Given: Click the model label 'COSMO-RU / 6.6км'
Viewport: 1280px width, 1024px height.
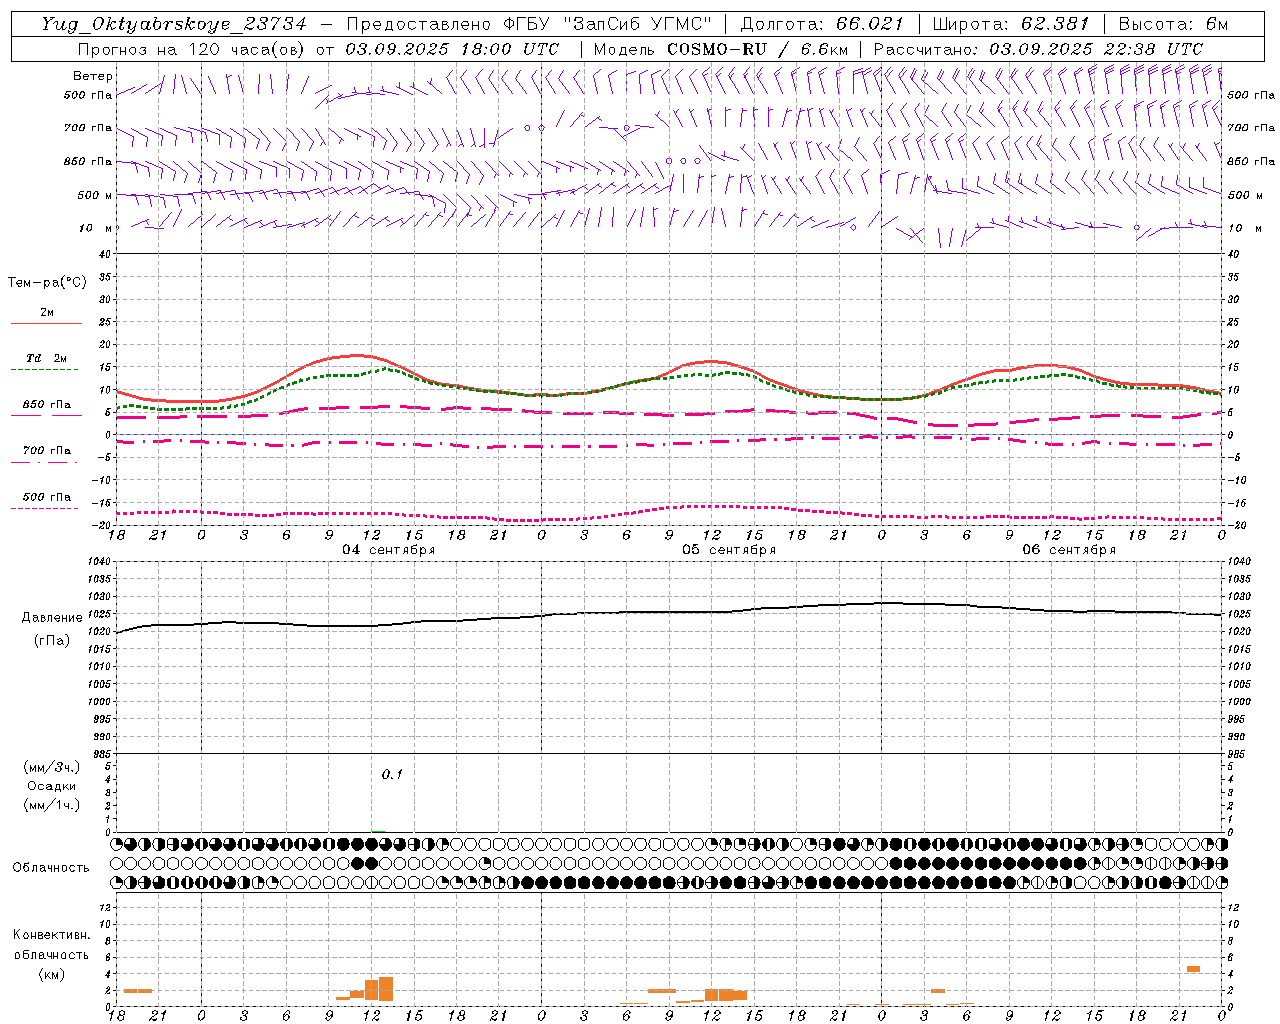Looking at the screenshot, I should click(x=757, y=49).
